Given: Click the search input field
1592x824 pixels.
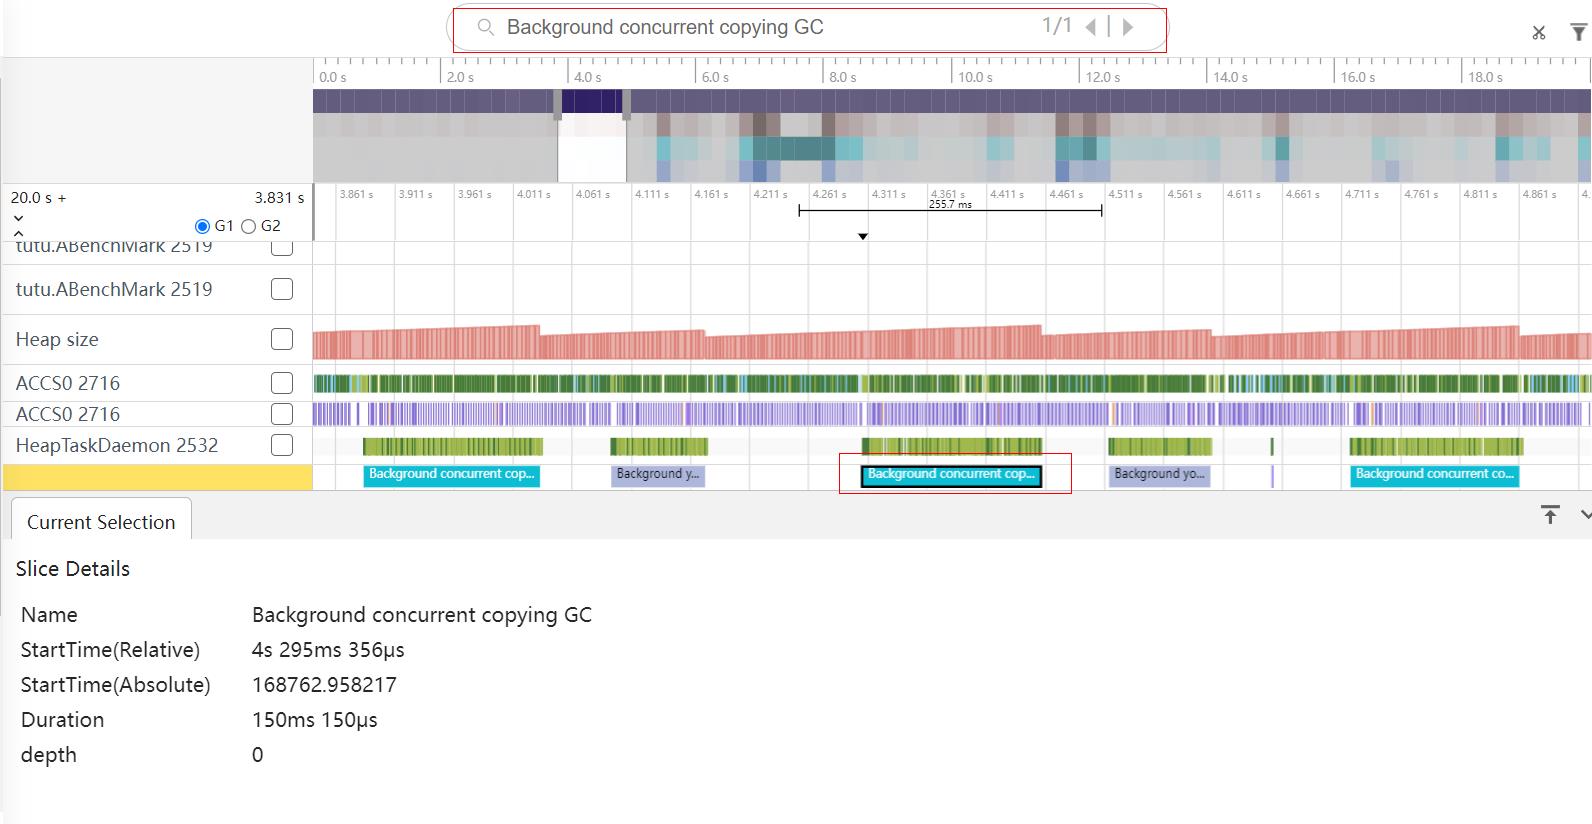Looking at the screenshot, I should [x=760, y=27].
